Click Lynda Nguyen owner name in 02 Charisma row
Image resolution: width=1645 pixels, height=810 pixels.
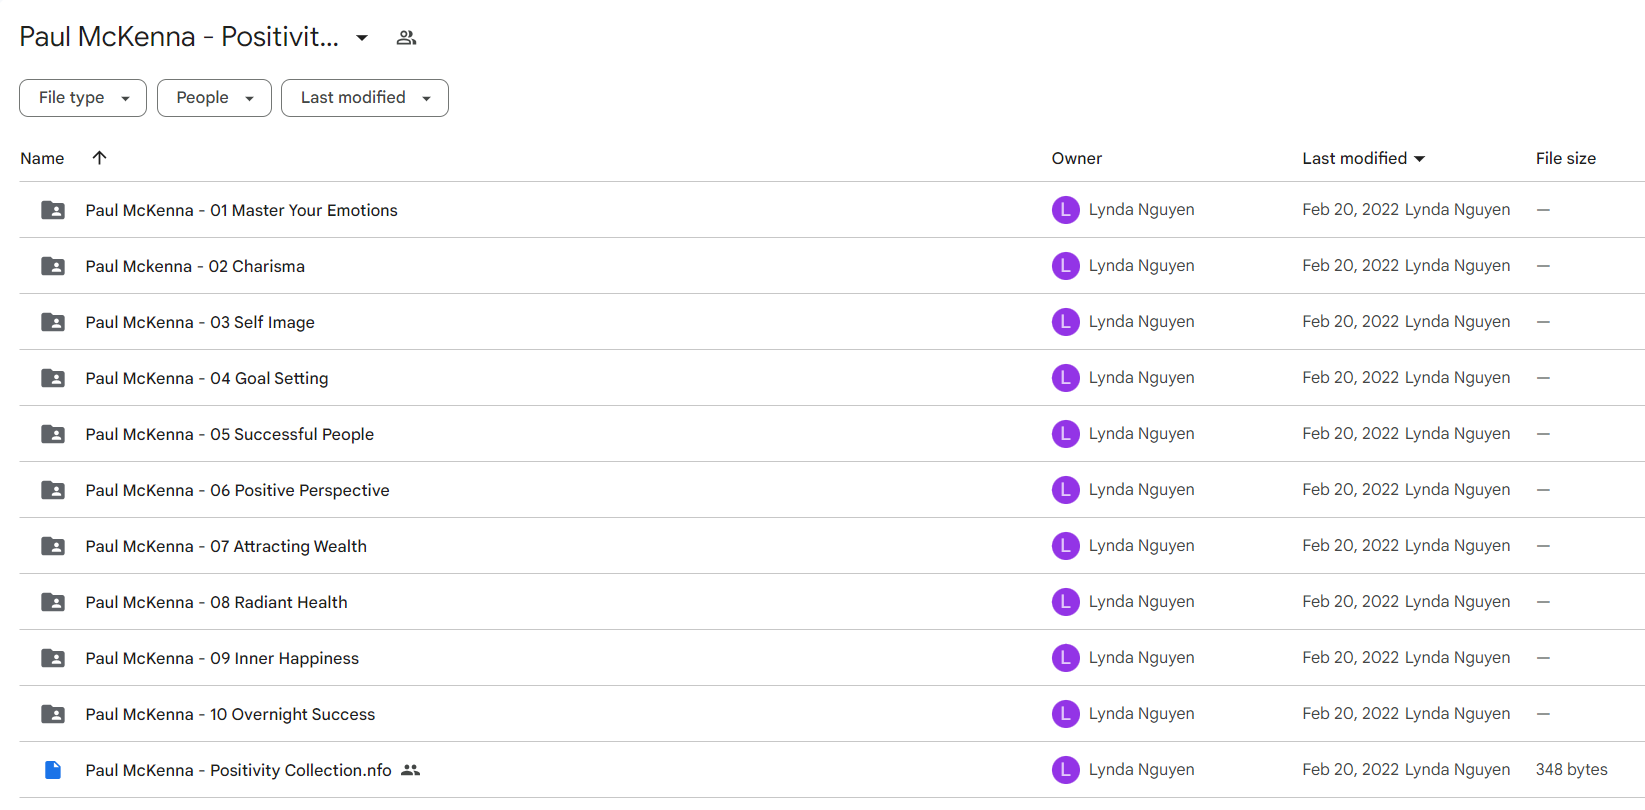[1141, 266]
